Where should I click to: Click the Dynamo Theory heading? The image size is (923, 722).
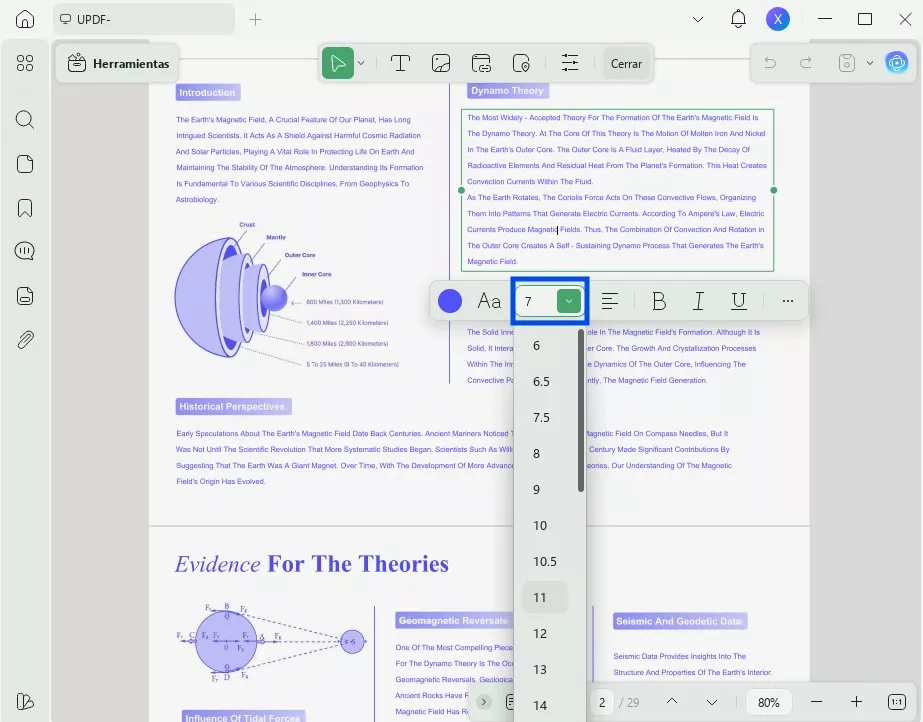507,91
